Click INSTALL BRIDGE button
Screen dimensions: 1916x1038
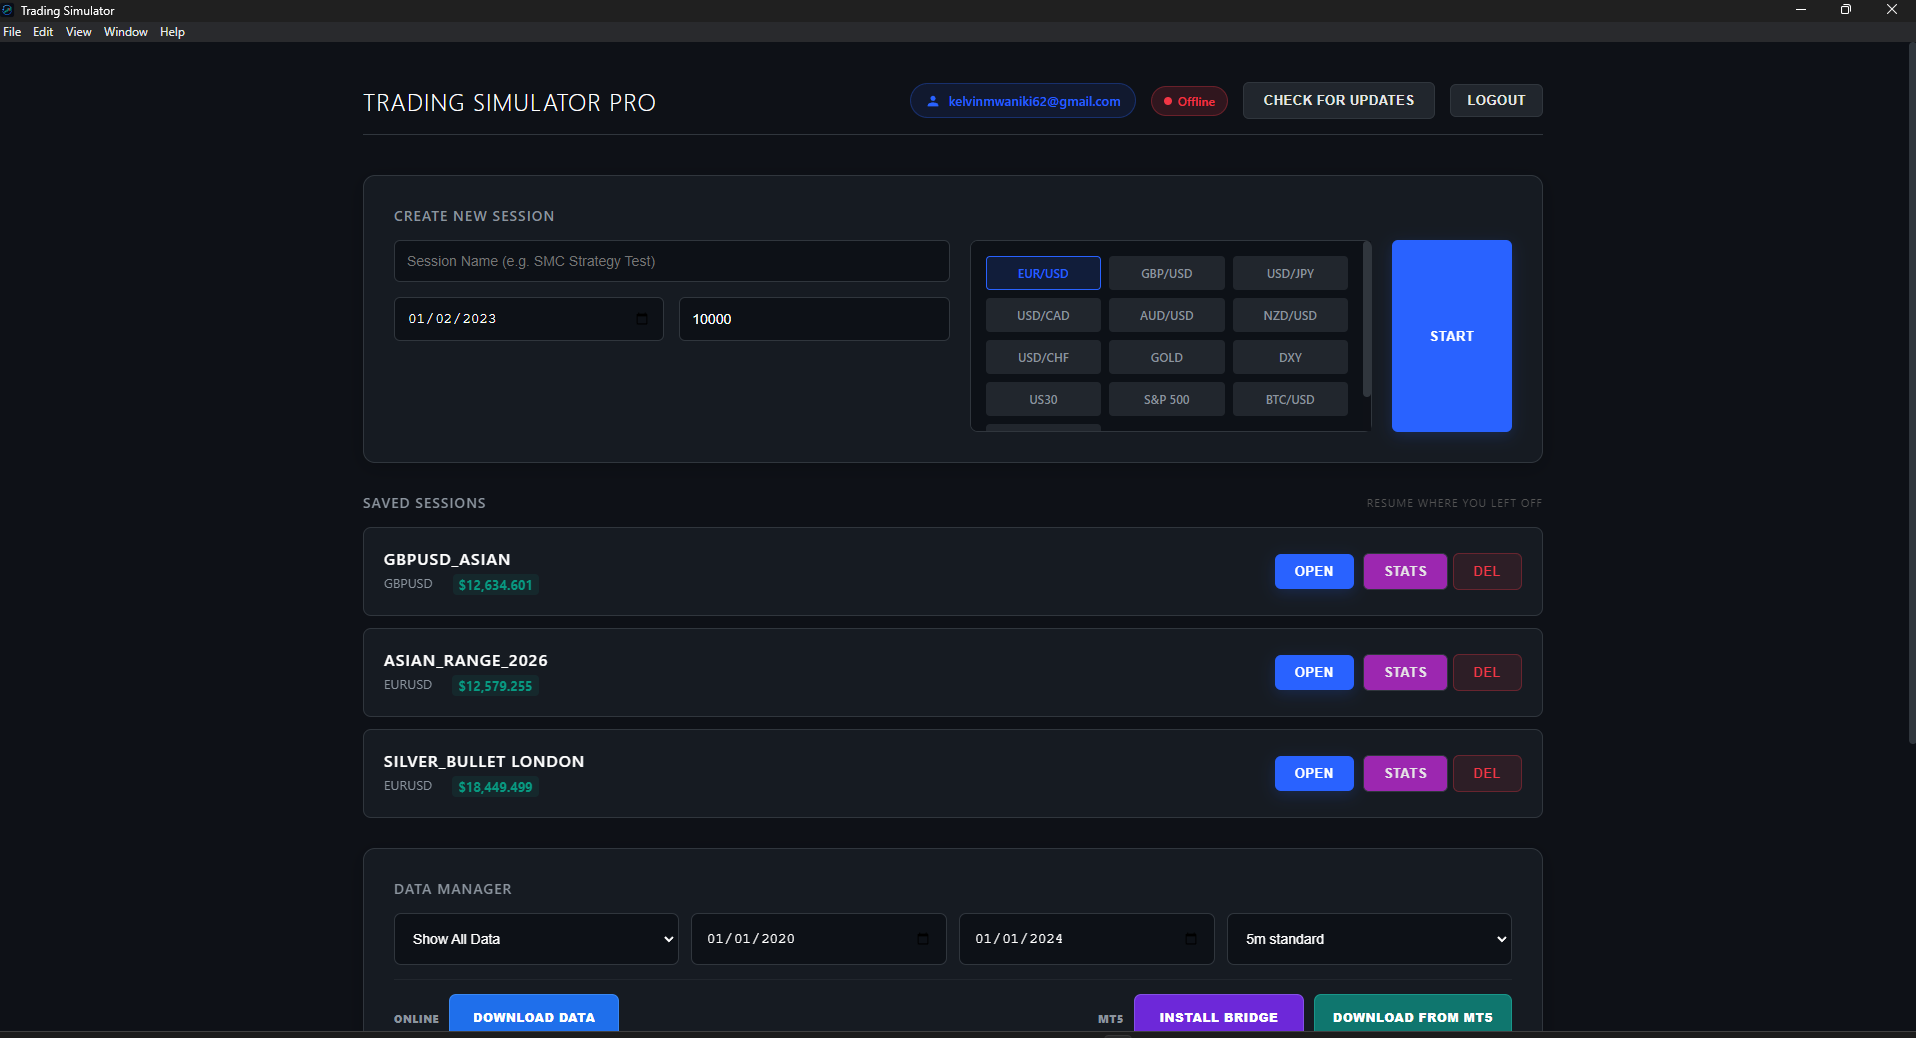(x=1219, y=1013)
